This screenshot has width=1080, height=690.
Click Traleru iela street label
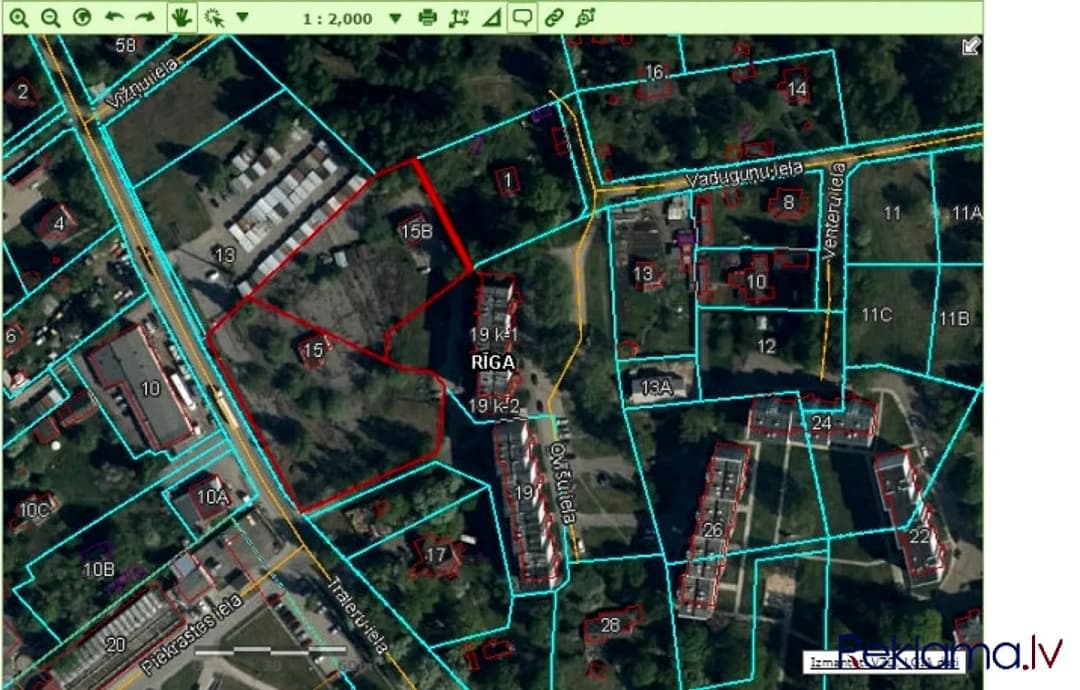[x=356, y=614]
